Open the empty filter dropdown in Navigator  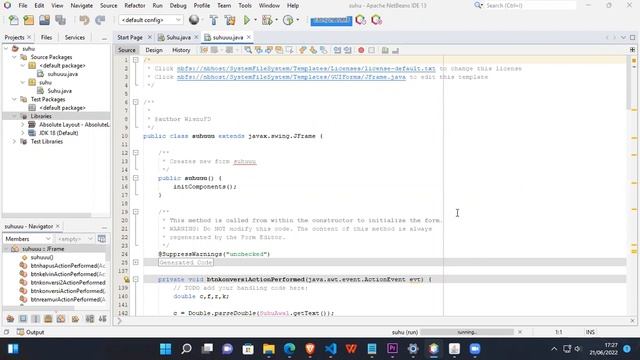[x=75, y=239]
